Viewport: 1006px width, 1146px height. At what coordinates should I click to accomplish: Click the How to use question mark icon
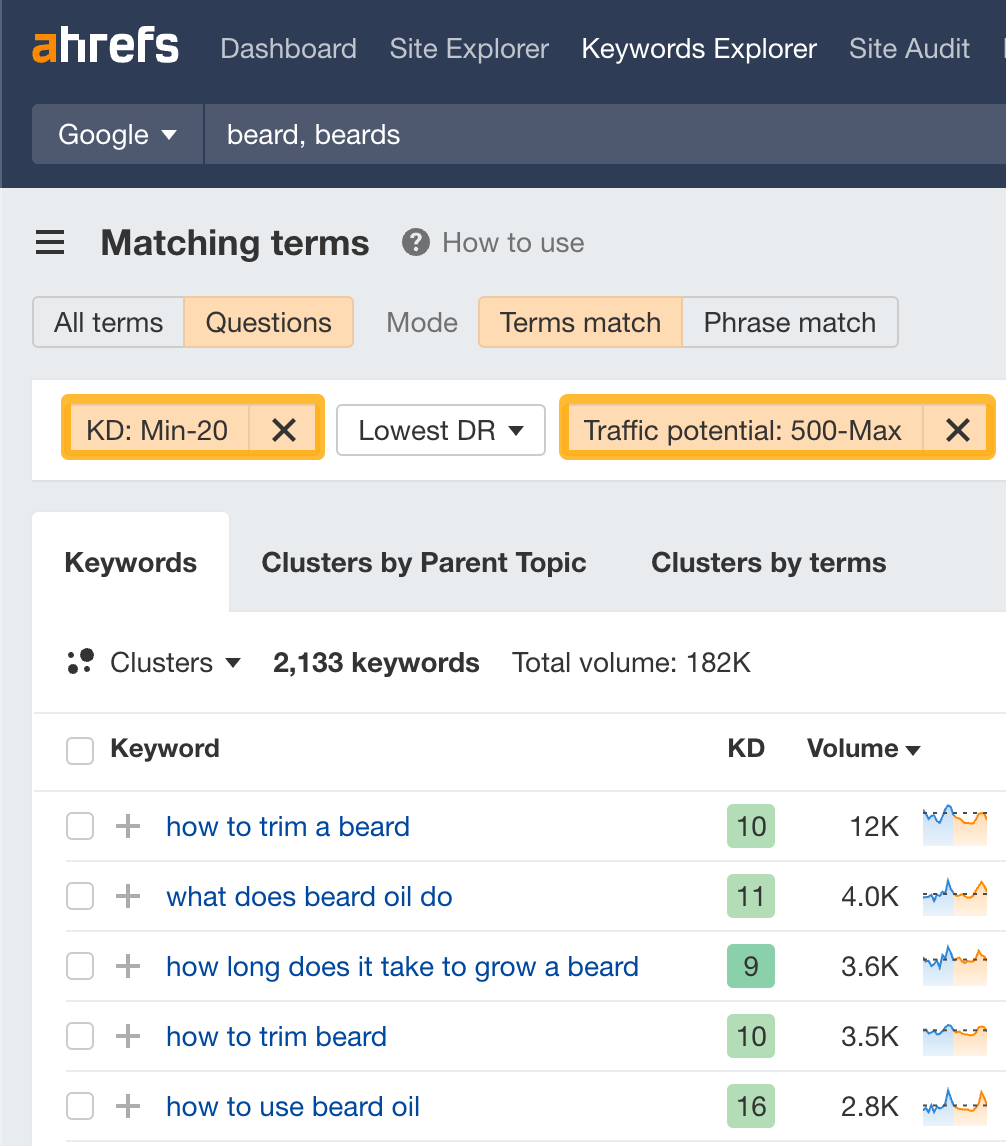click(415, 242)
